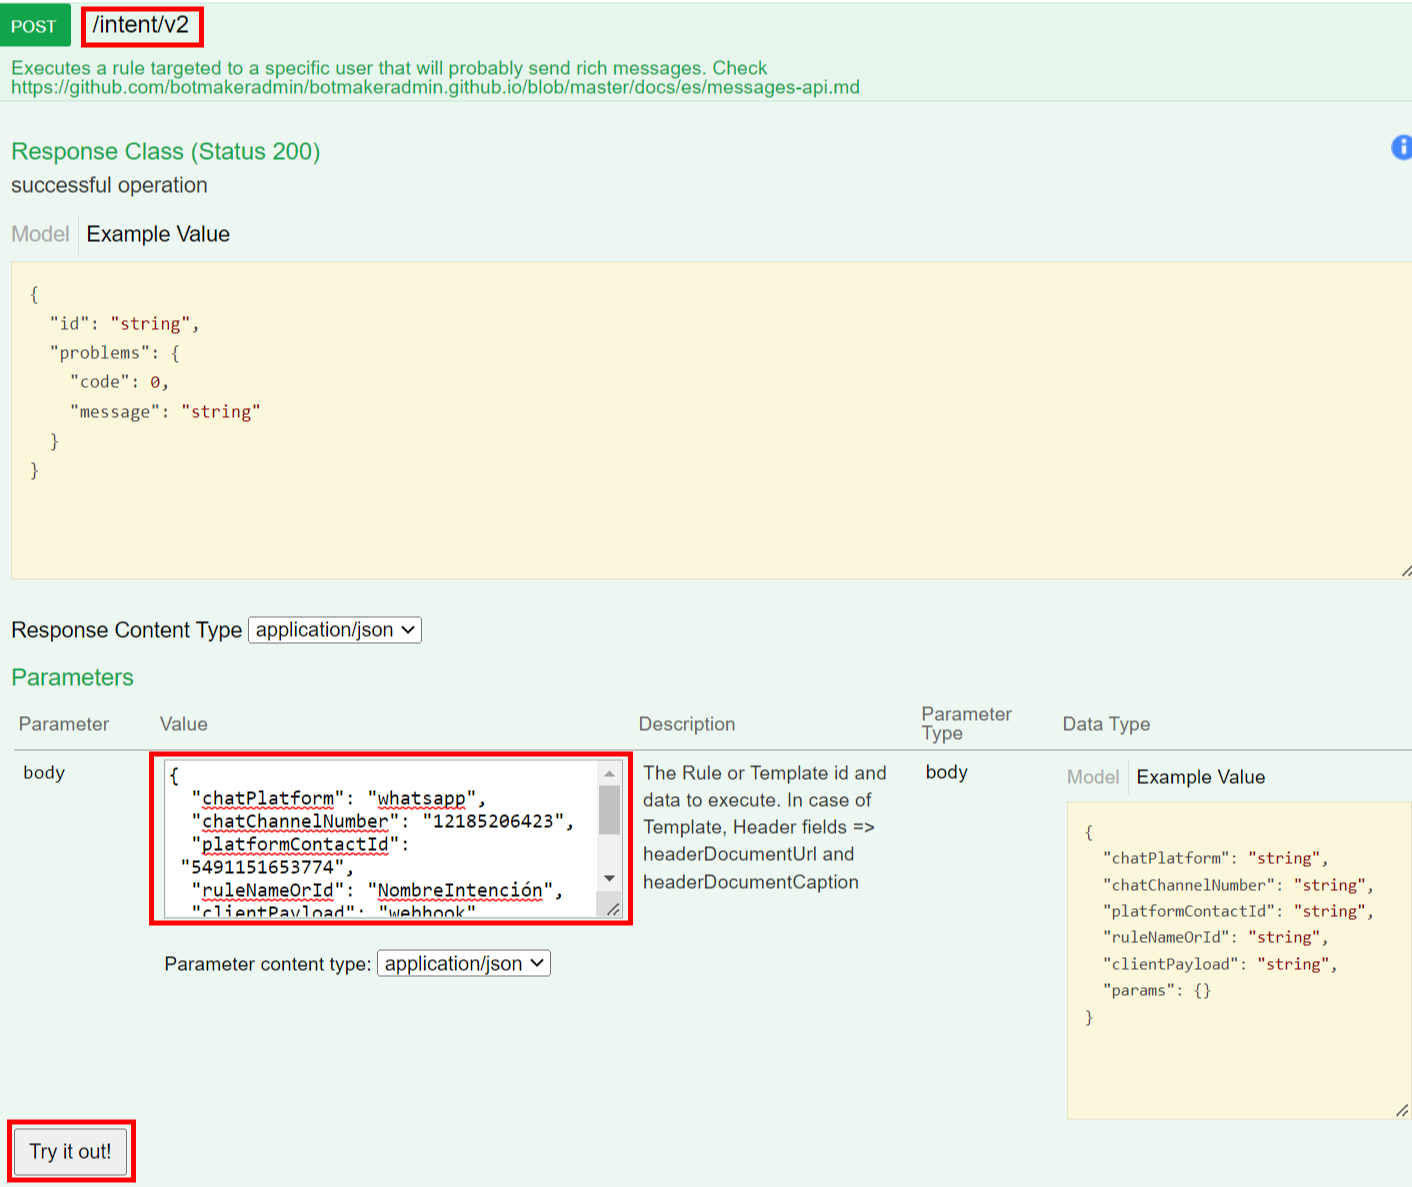
Task: Click the green POST method badge
Action: coord(35,26)
